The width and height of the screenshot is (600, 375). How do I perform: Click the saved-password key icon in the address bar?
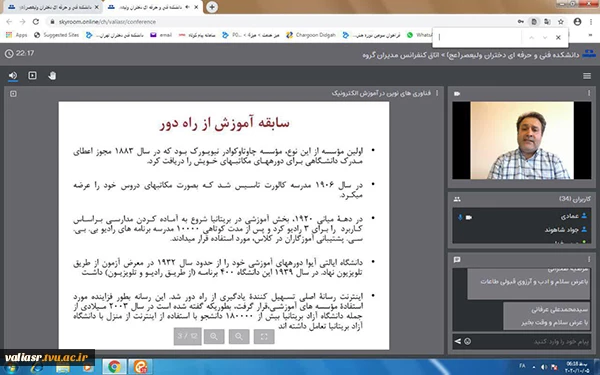point(520,22)
